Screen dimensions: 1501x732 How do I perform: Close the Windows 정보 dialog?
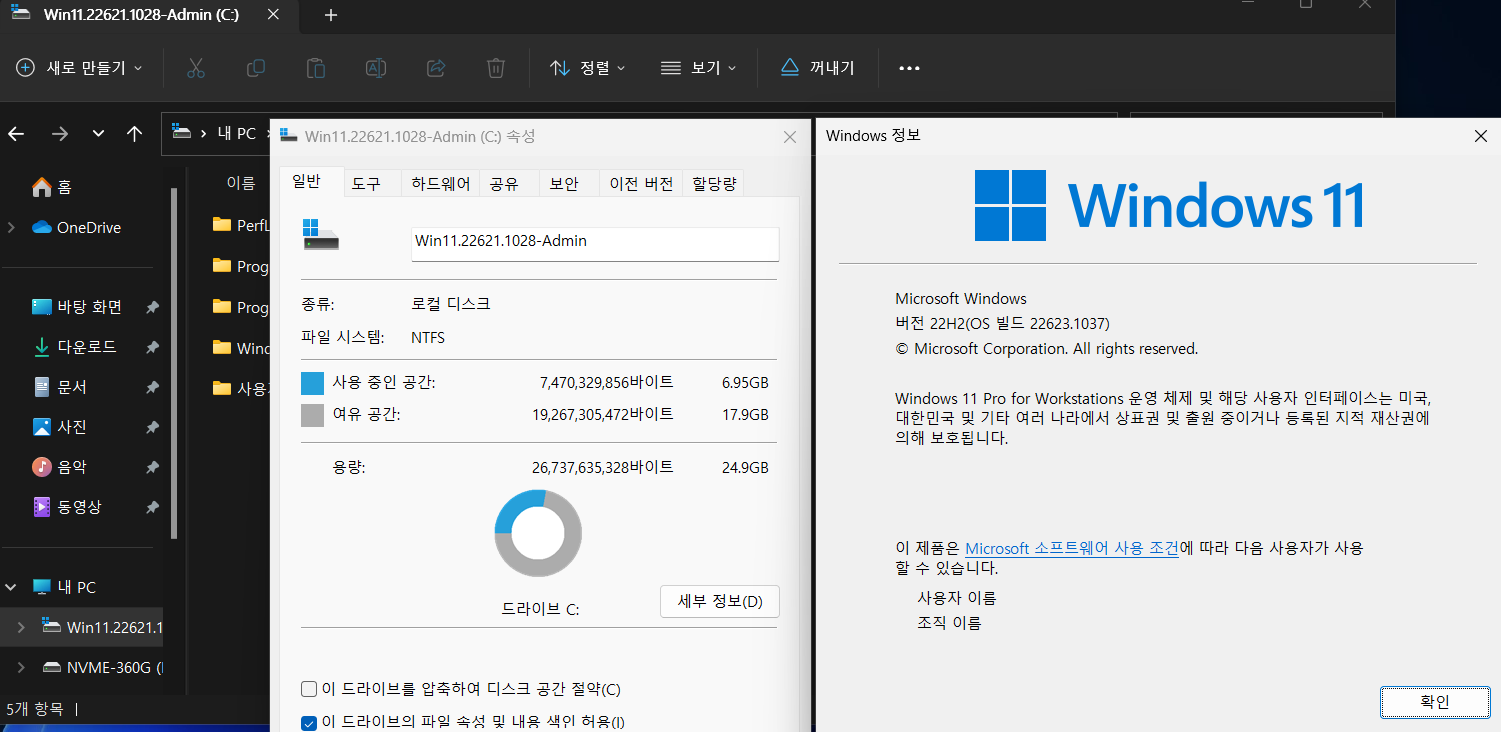pyautogui.click(x=1481, y=136)
